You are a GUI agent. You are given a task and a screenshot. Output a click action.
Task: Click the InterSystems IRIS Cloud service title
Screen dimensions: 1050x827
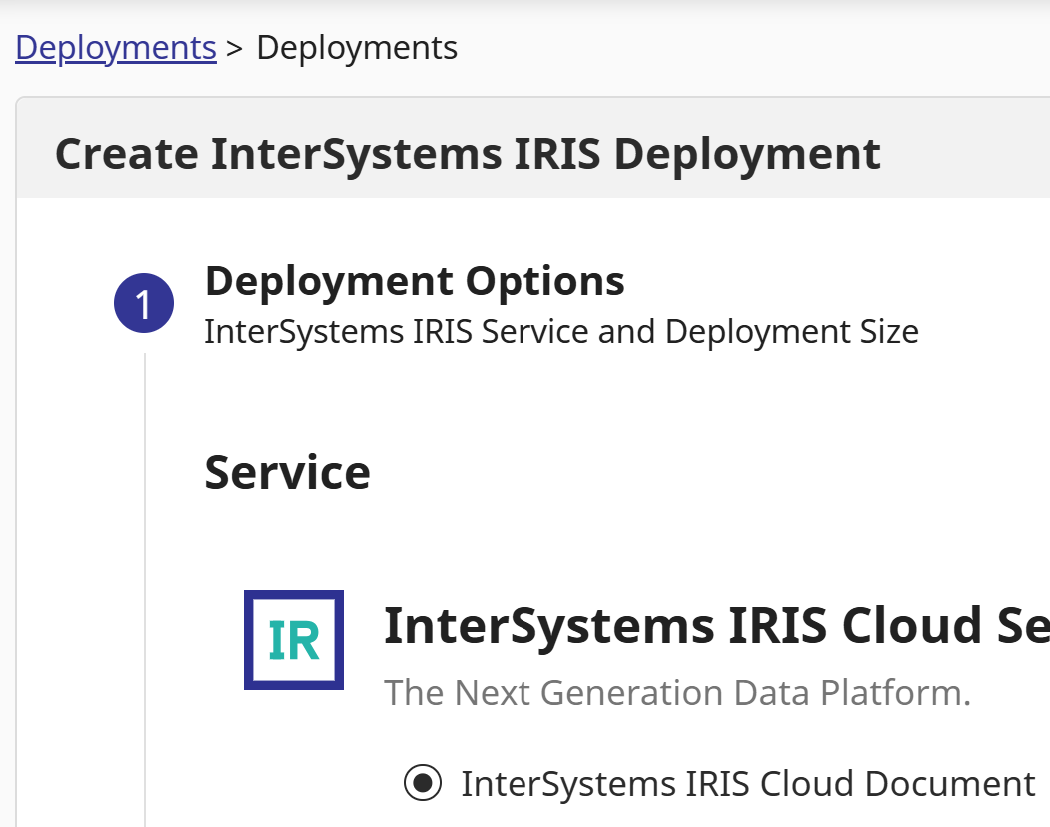point(715,625)
